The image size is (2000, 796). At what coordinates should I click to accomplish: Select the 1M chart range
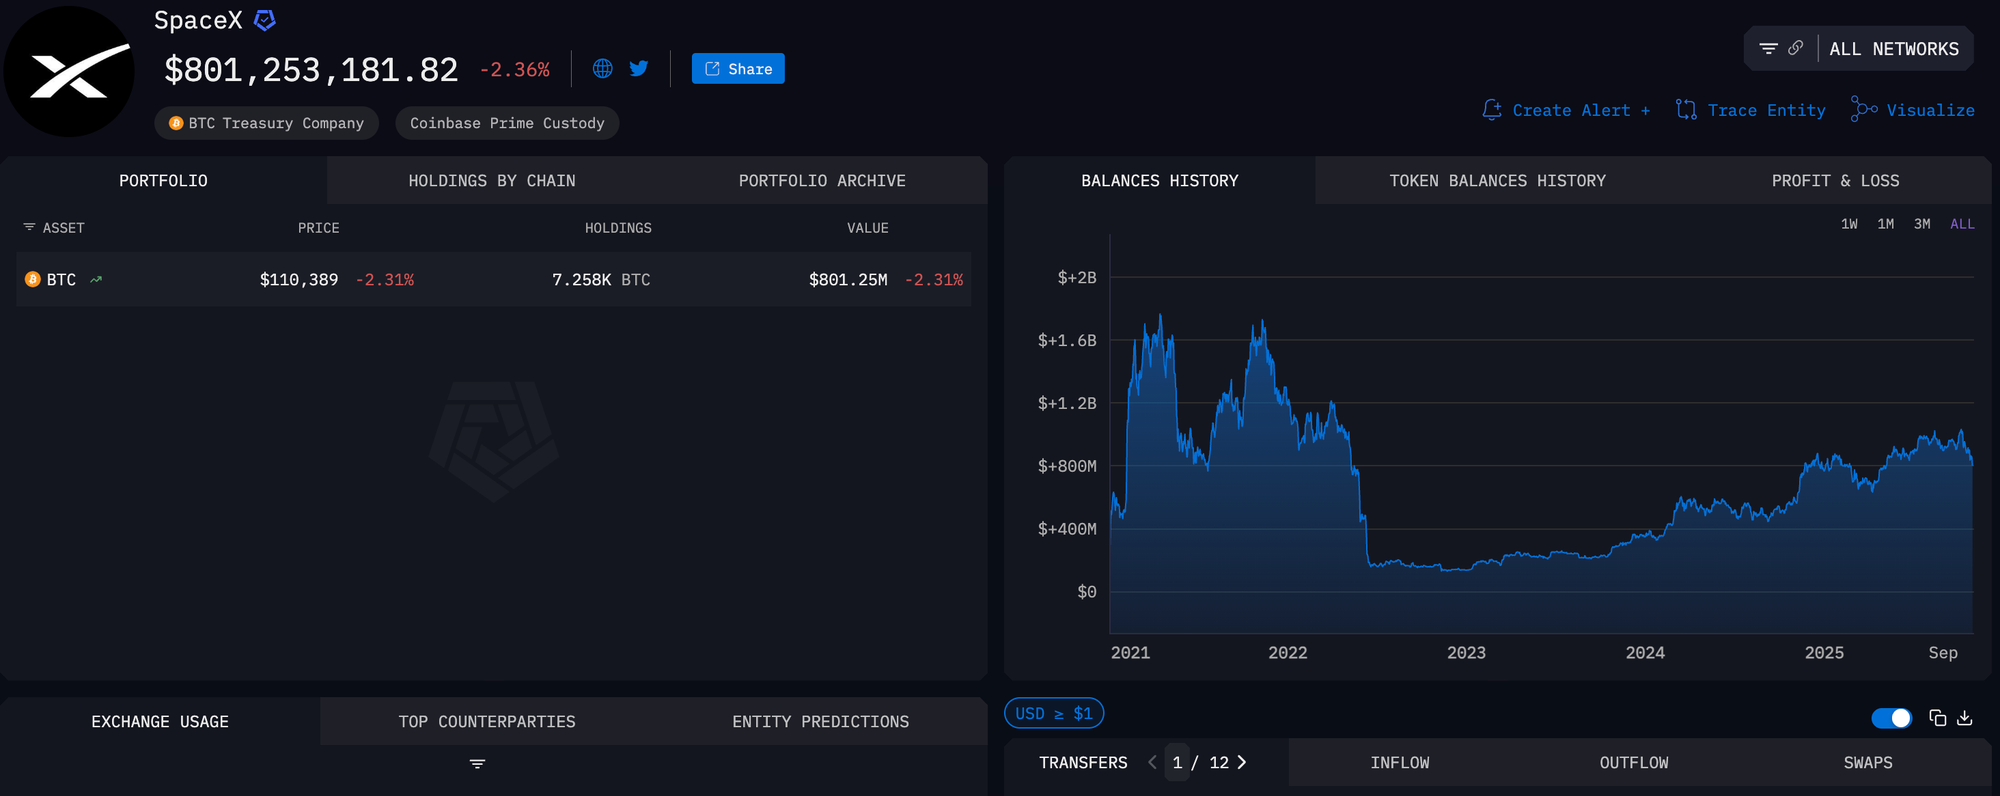(x=1885, y=224)
